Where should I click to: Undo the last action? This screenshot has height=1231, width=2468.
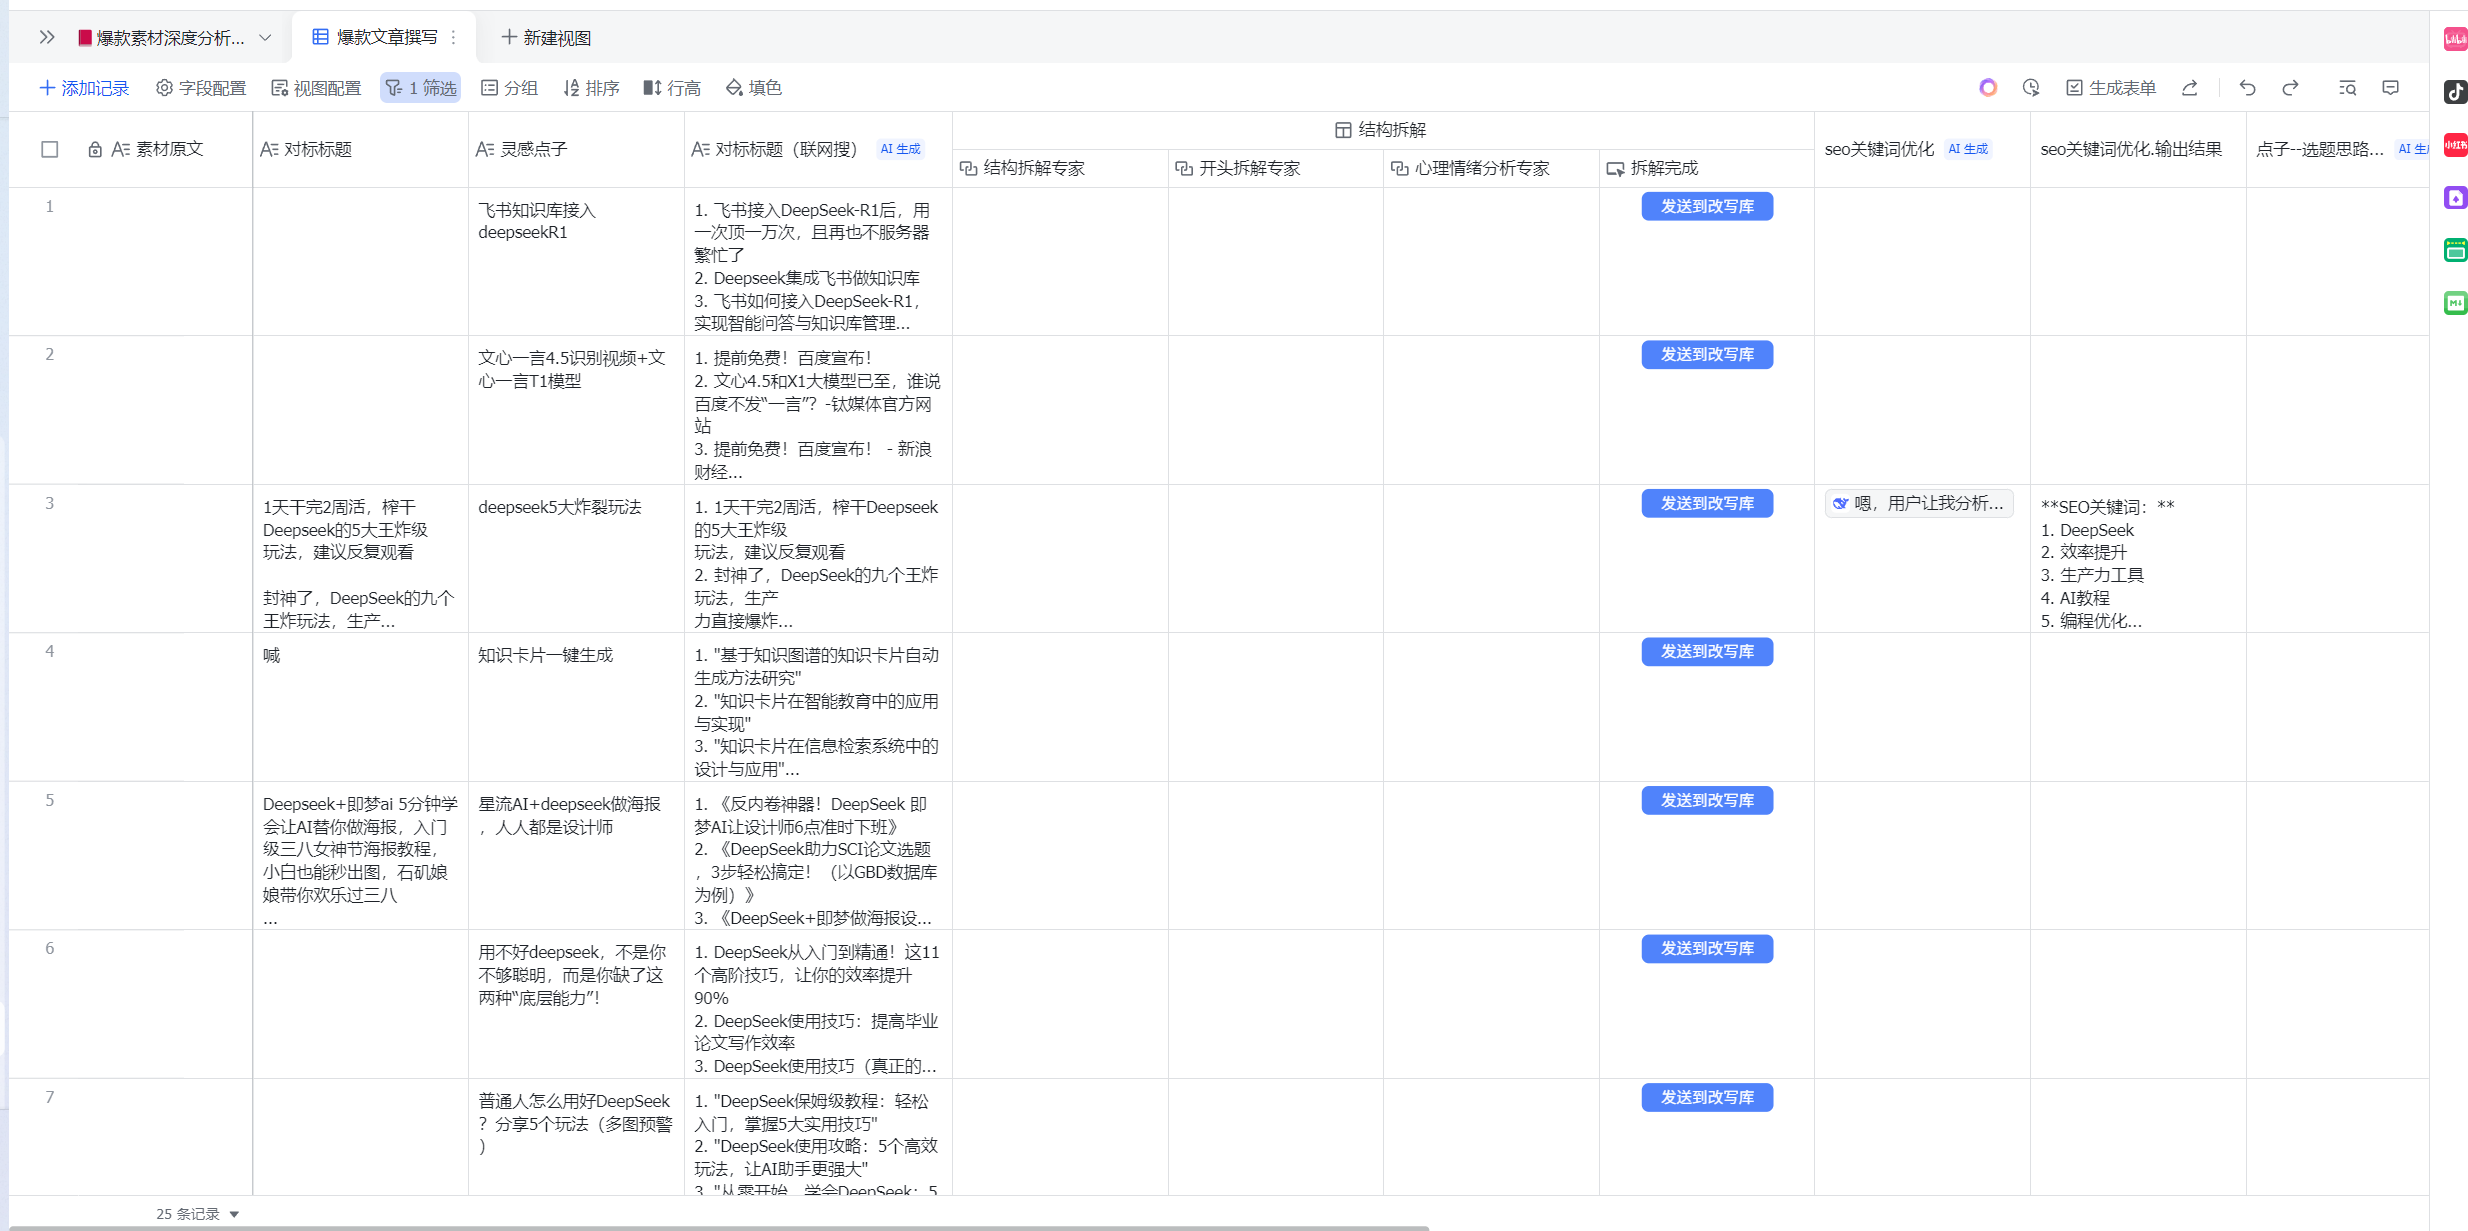(2247, 88)
